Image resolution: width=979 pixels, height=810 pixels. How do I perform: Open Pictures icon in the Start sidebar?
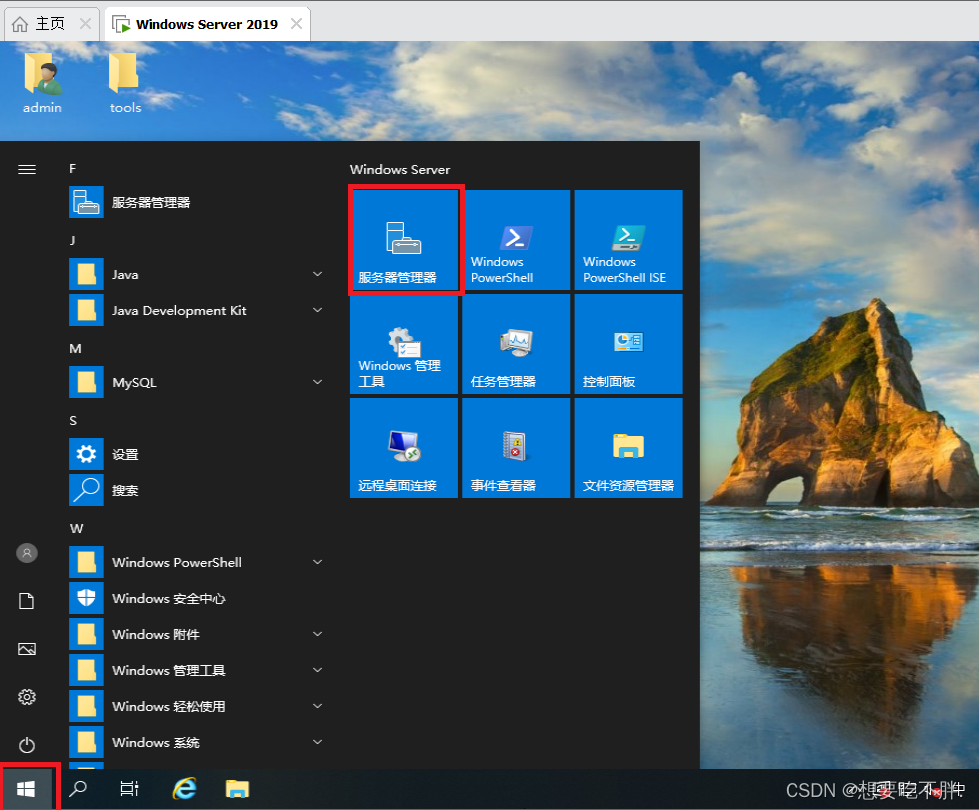(27, 649)
